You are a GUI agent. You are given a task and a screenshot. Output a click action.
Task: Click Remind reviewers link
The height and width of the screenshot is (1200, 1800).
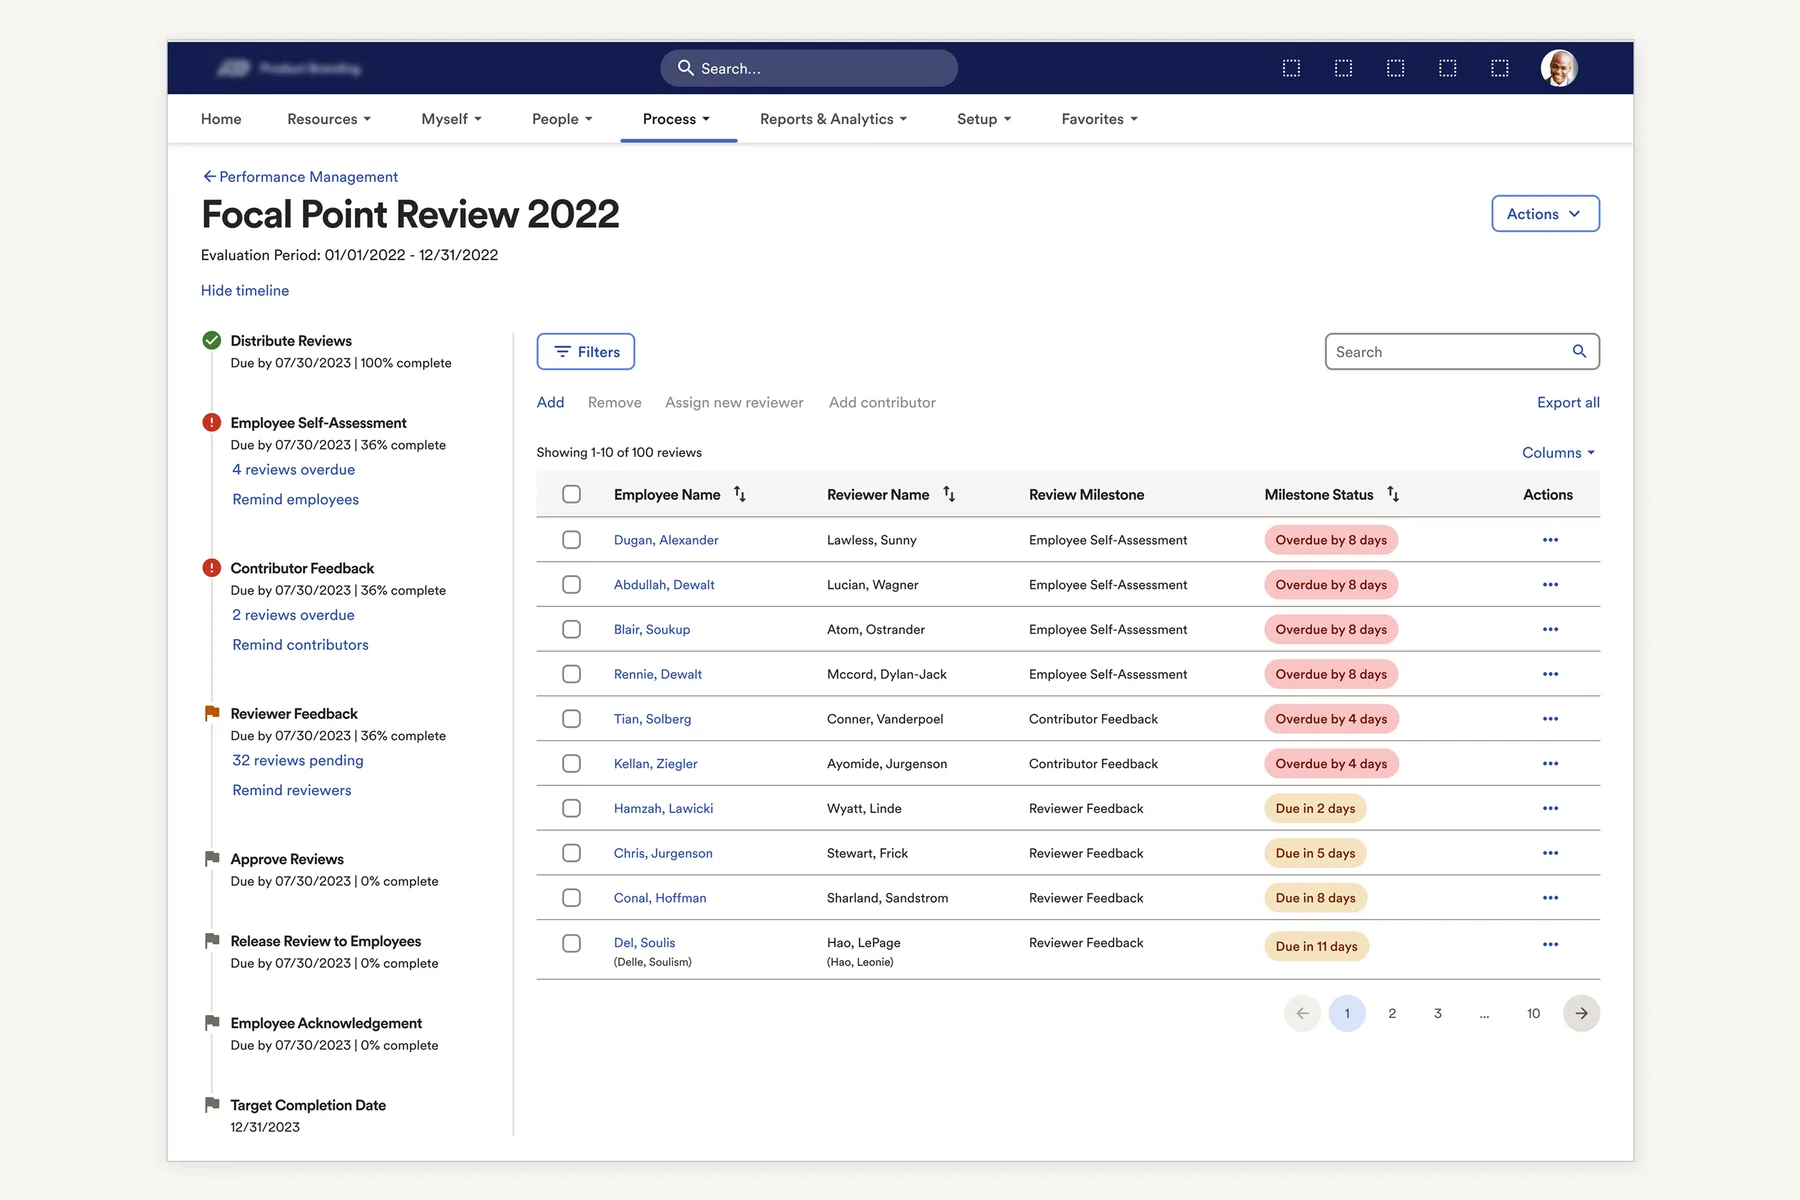point(292,790)
